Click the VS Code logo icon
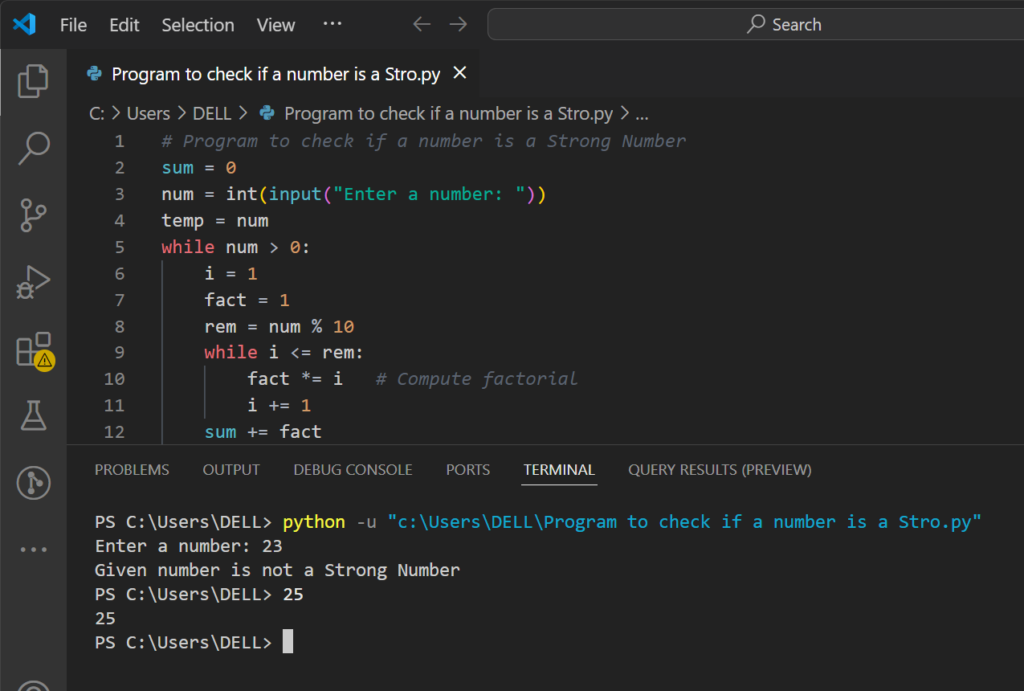Viewport: 1024px width, 691px height. pyautogui.click(x=24, y=25)
